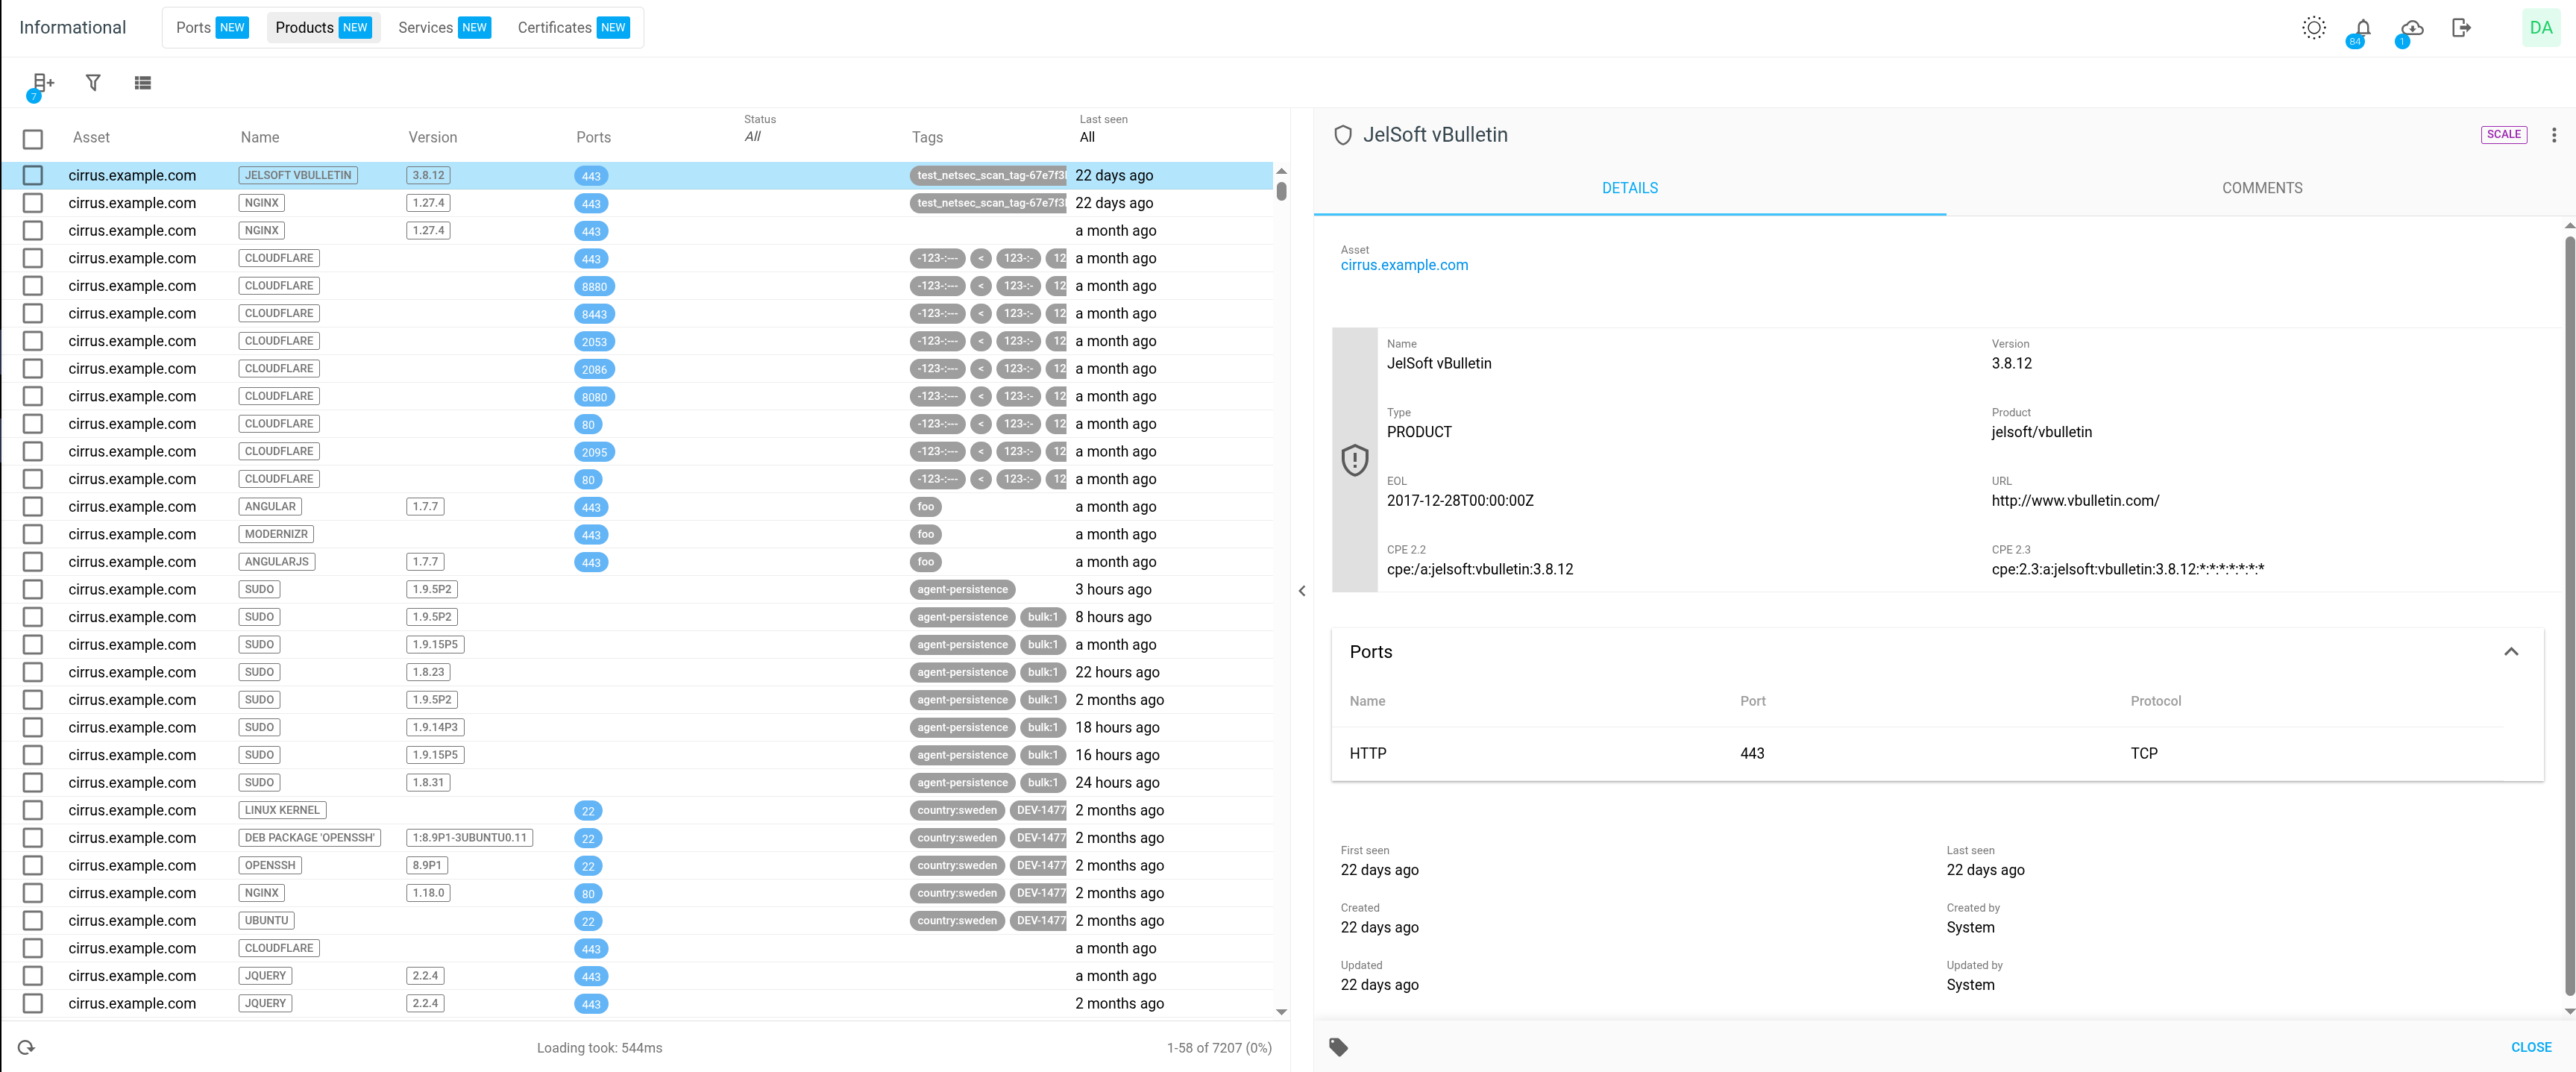Image resolution: width=2576 pixels, height=1072 pixels.
Task: Collapse the Ports section chevron
Action: [2510, 652]
